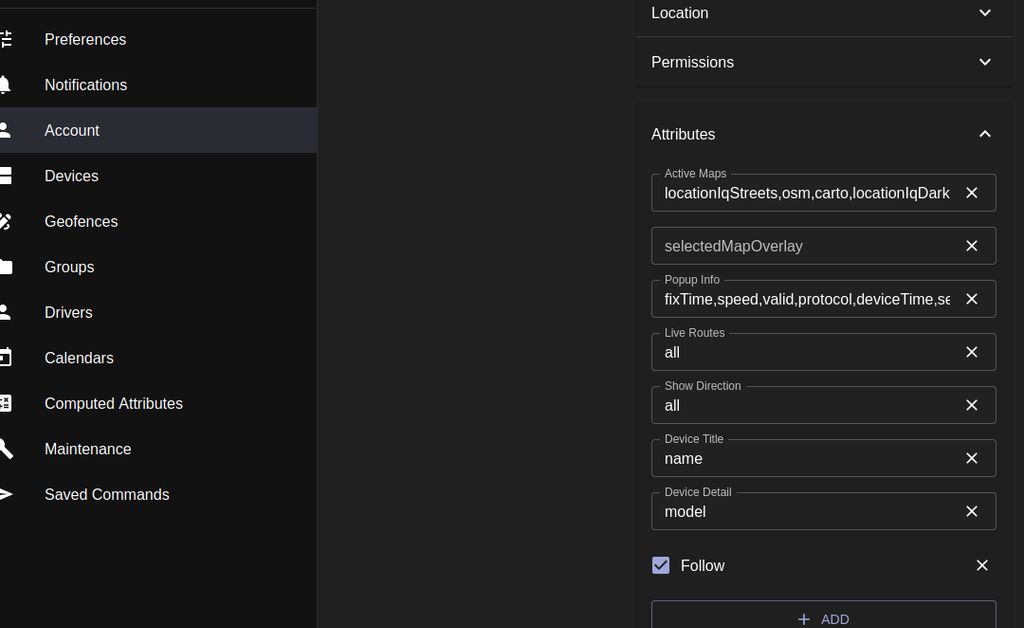Remove the Live Routes attribute
The height and width of the screenshot is (628, 1024).
[x=971, y=352]
